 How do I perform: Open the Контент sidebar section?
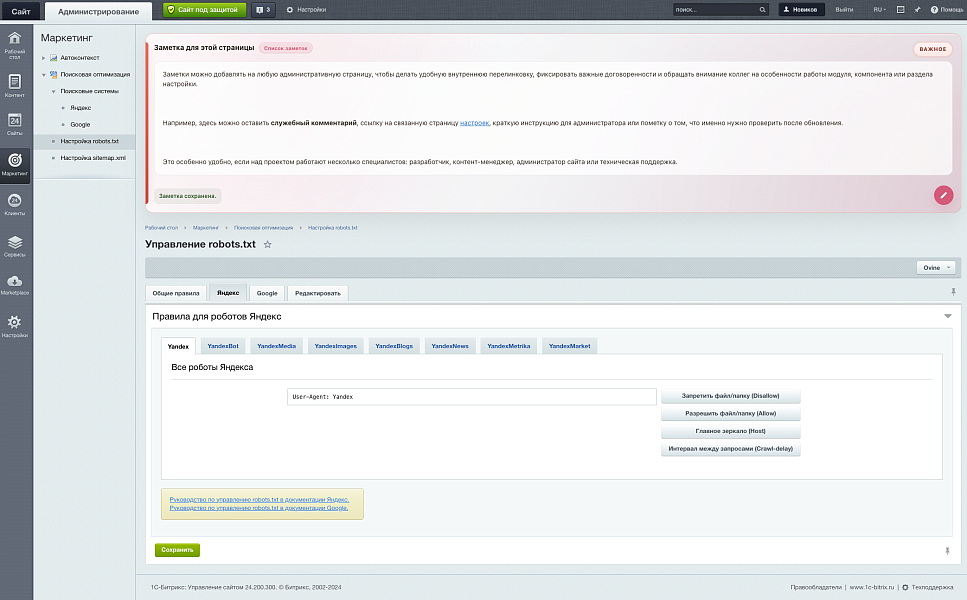click(x=15, y=86)
